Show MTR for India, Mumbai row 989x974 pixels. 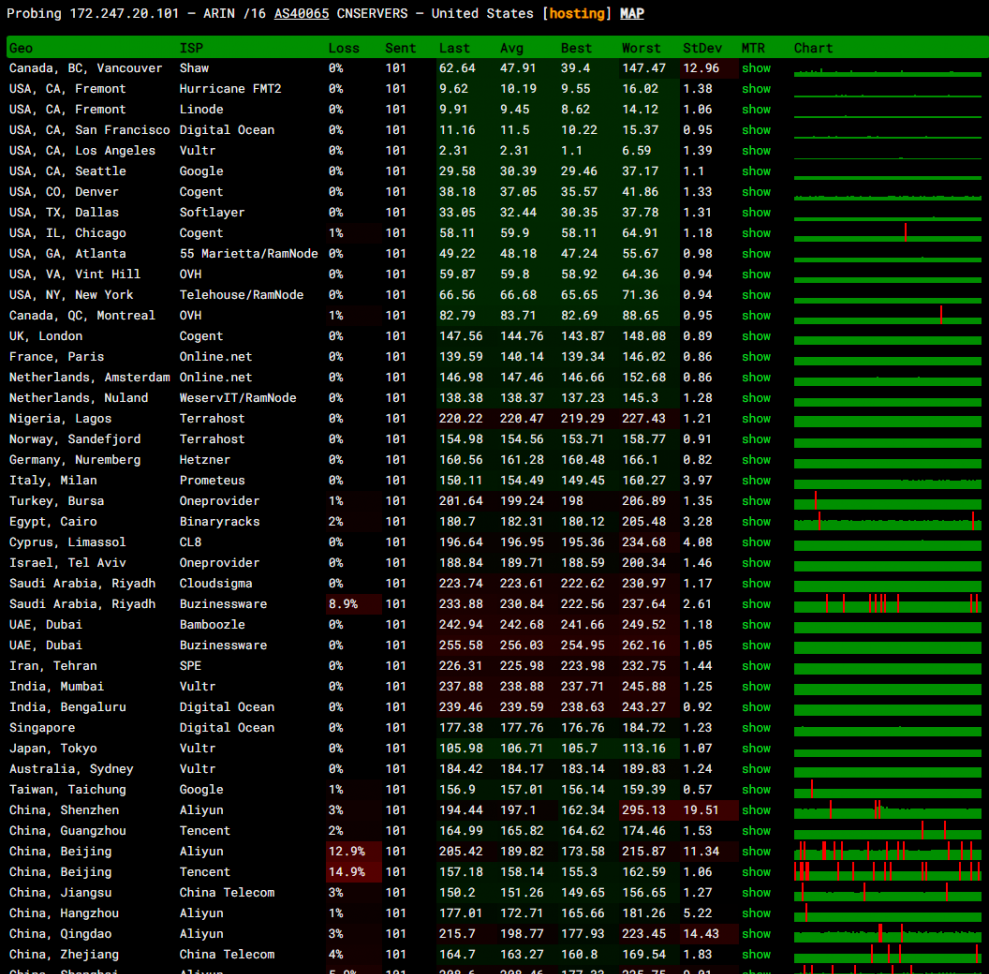[756, 686]
